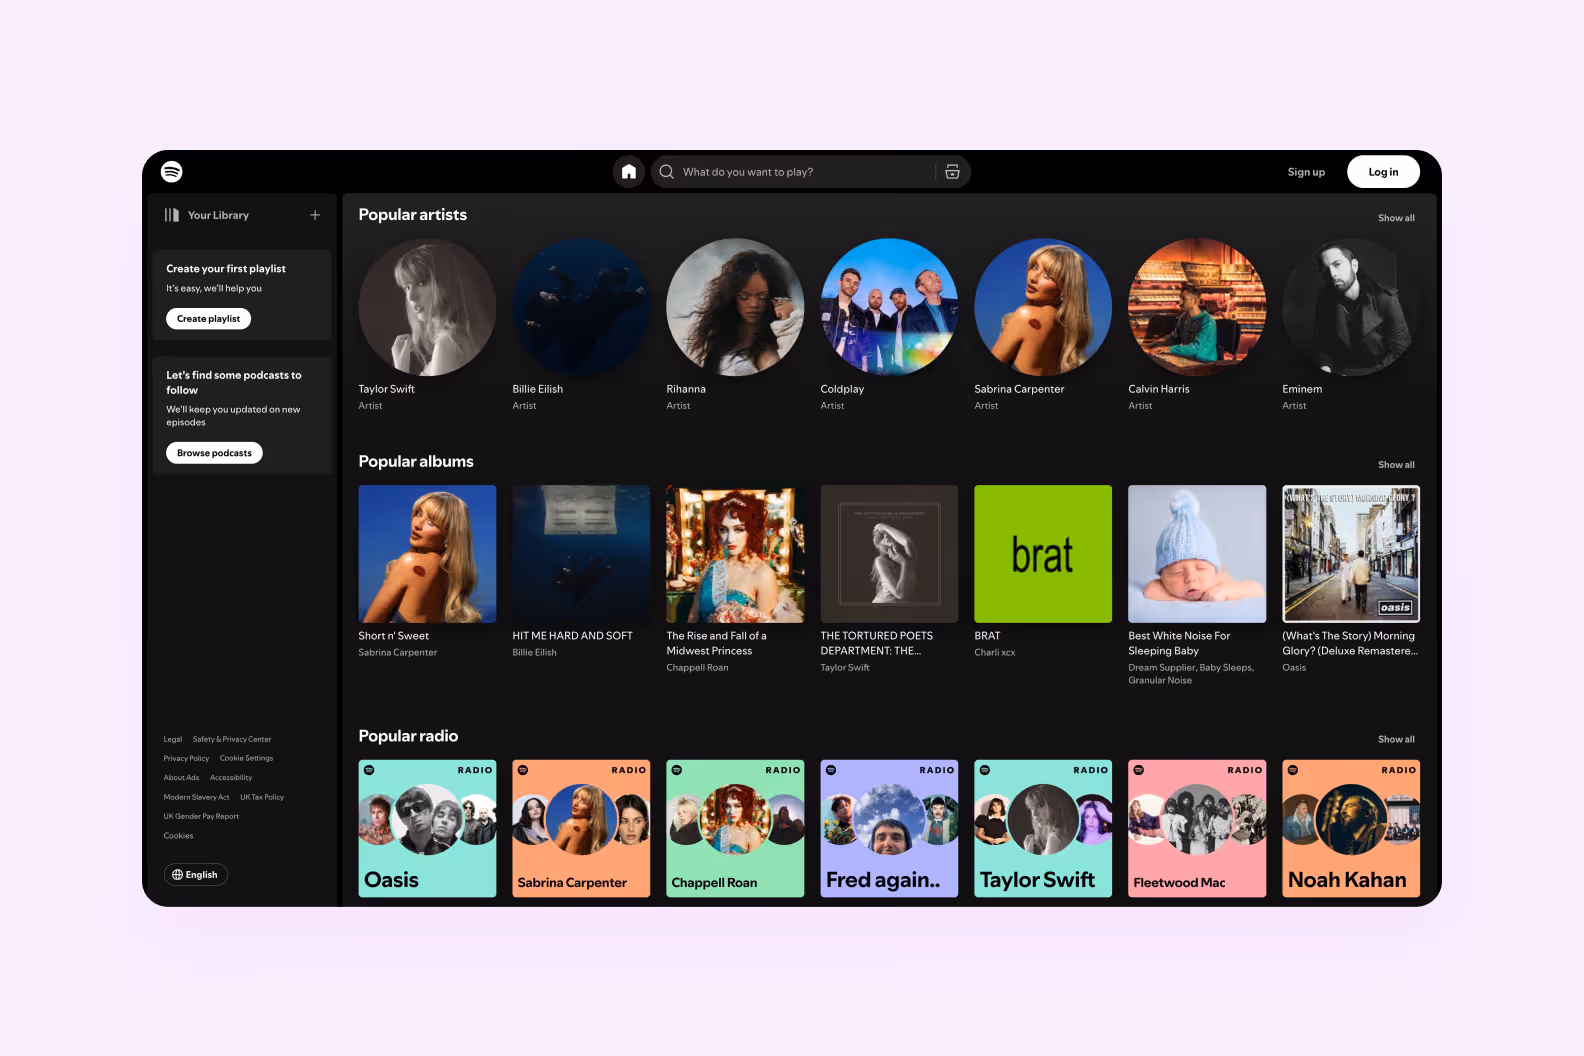Open Modern Slavery Act link
1584x1056 pixels.
tap(196, 798)
